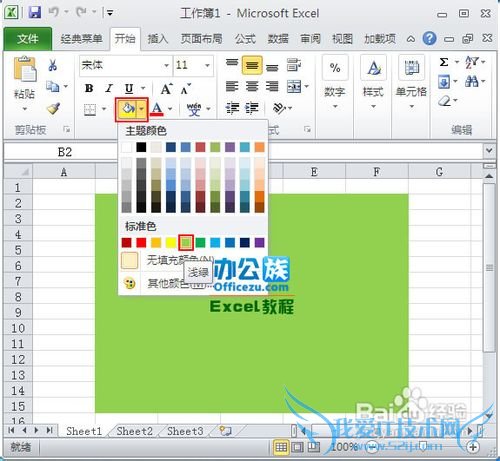This screenshot has height=461, width=500.
Task: Click the Fill down arrow icon
Action: coord(444,81)
